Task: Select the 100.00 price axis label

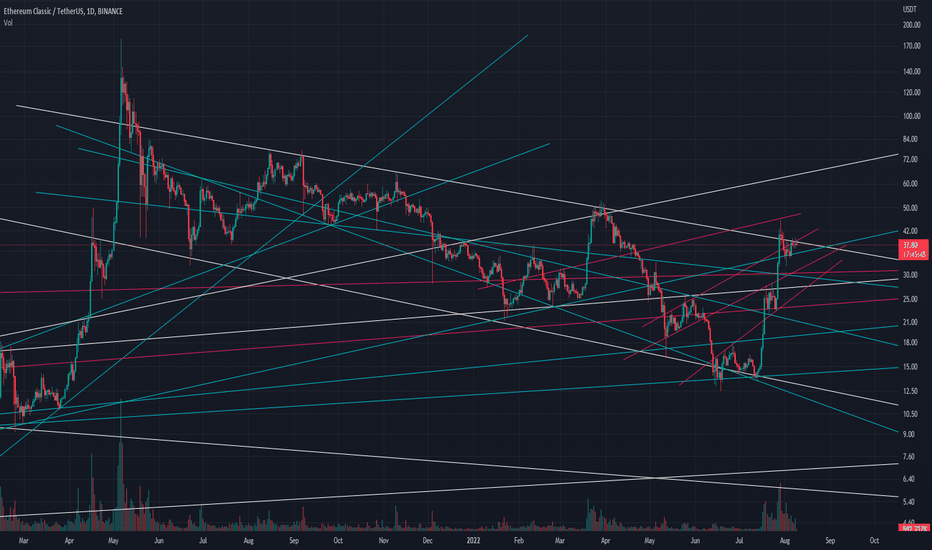Action: coord(911,117)
